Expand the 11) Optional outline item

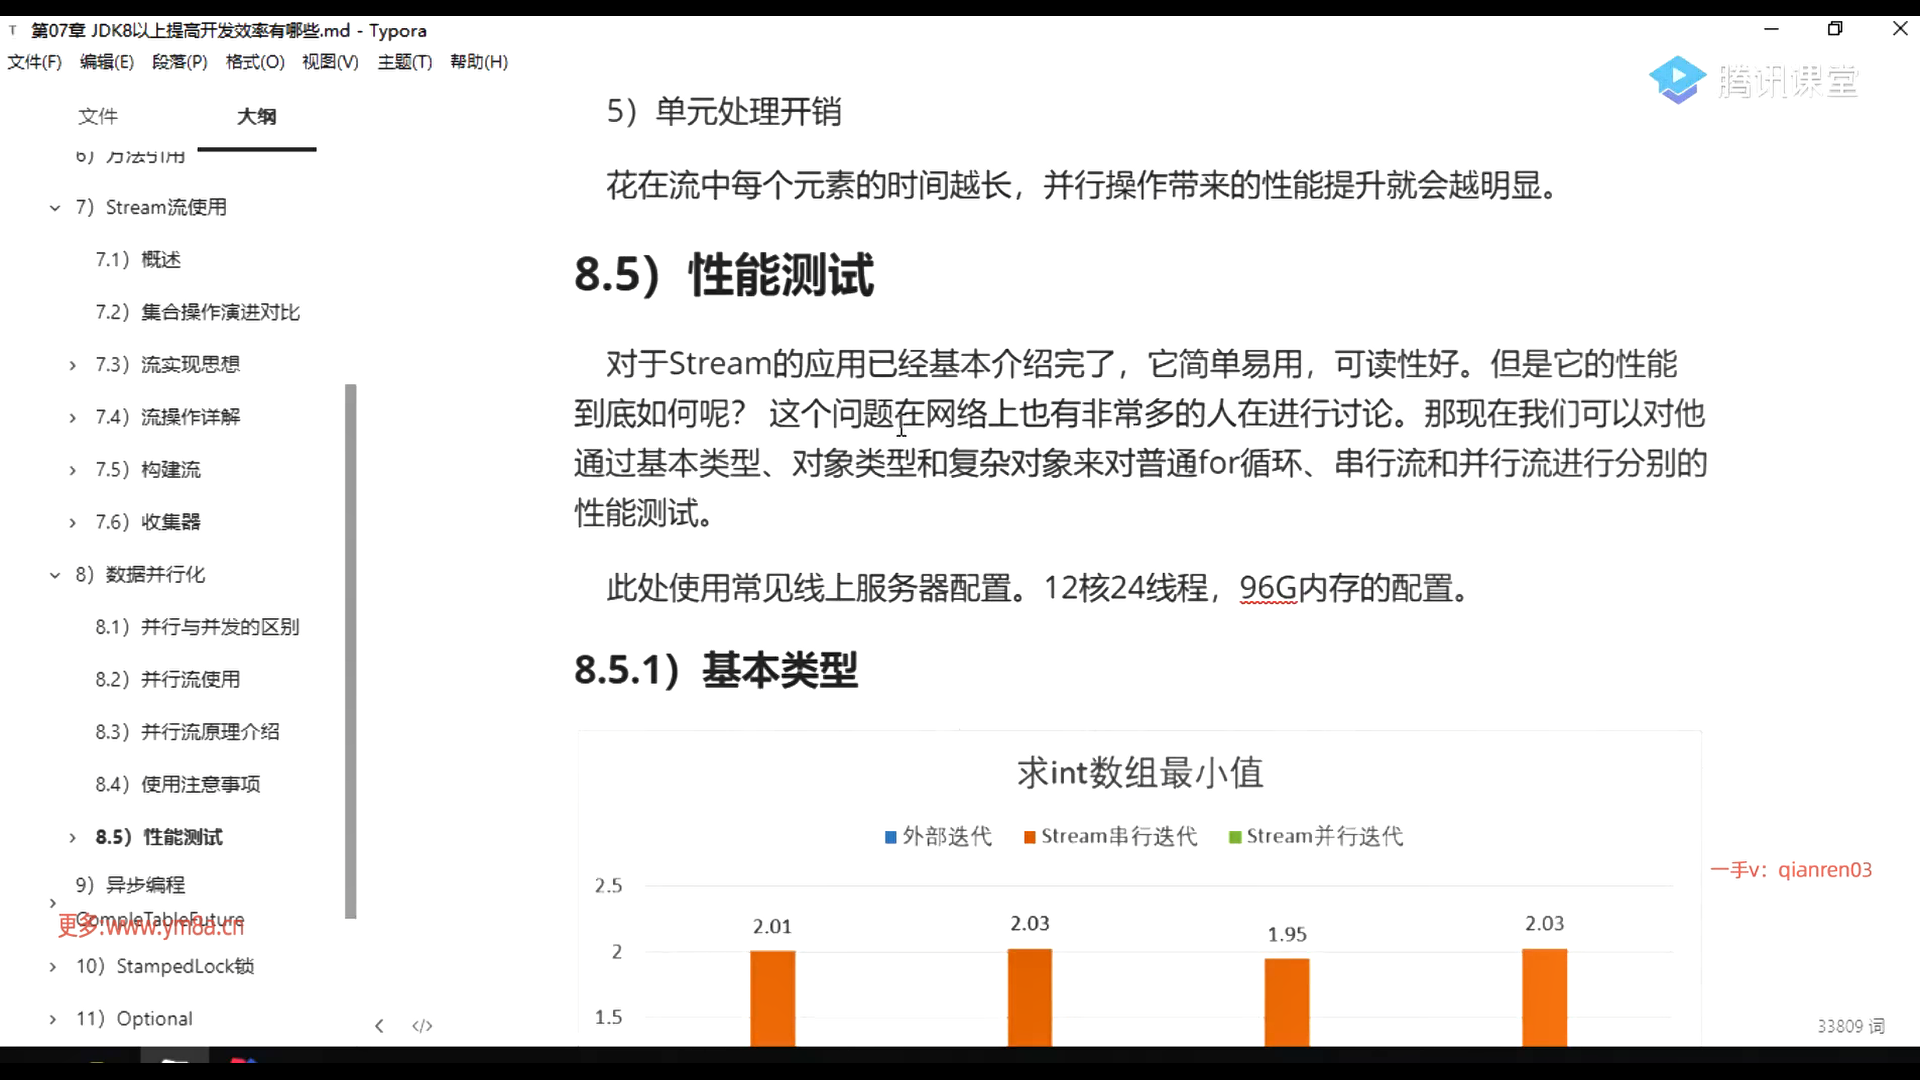coord(53,1019)
